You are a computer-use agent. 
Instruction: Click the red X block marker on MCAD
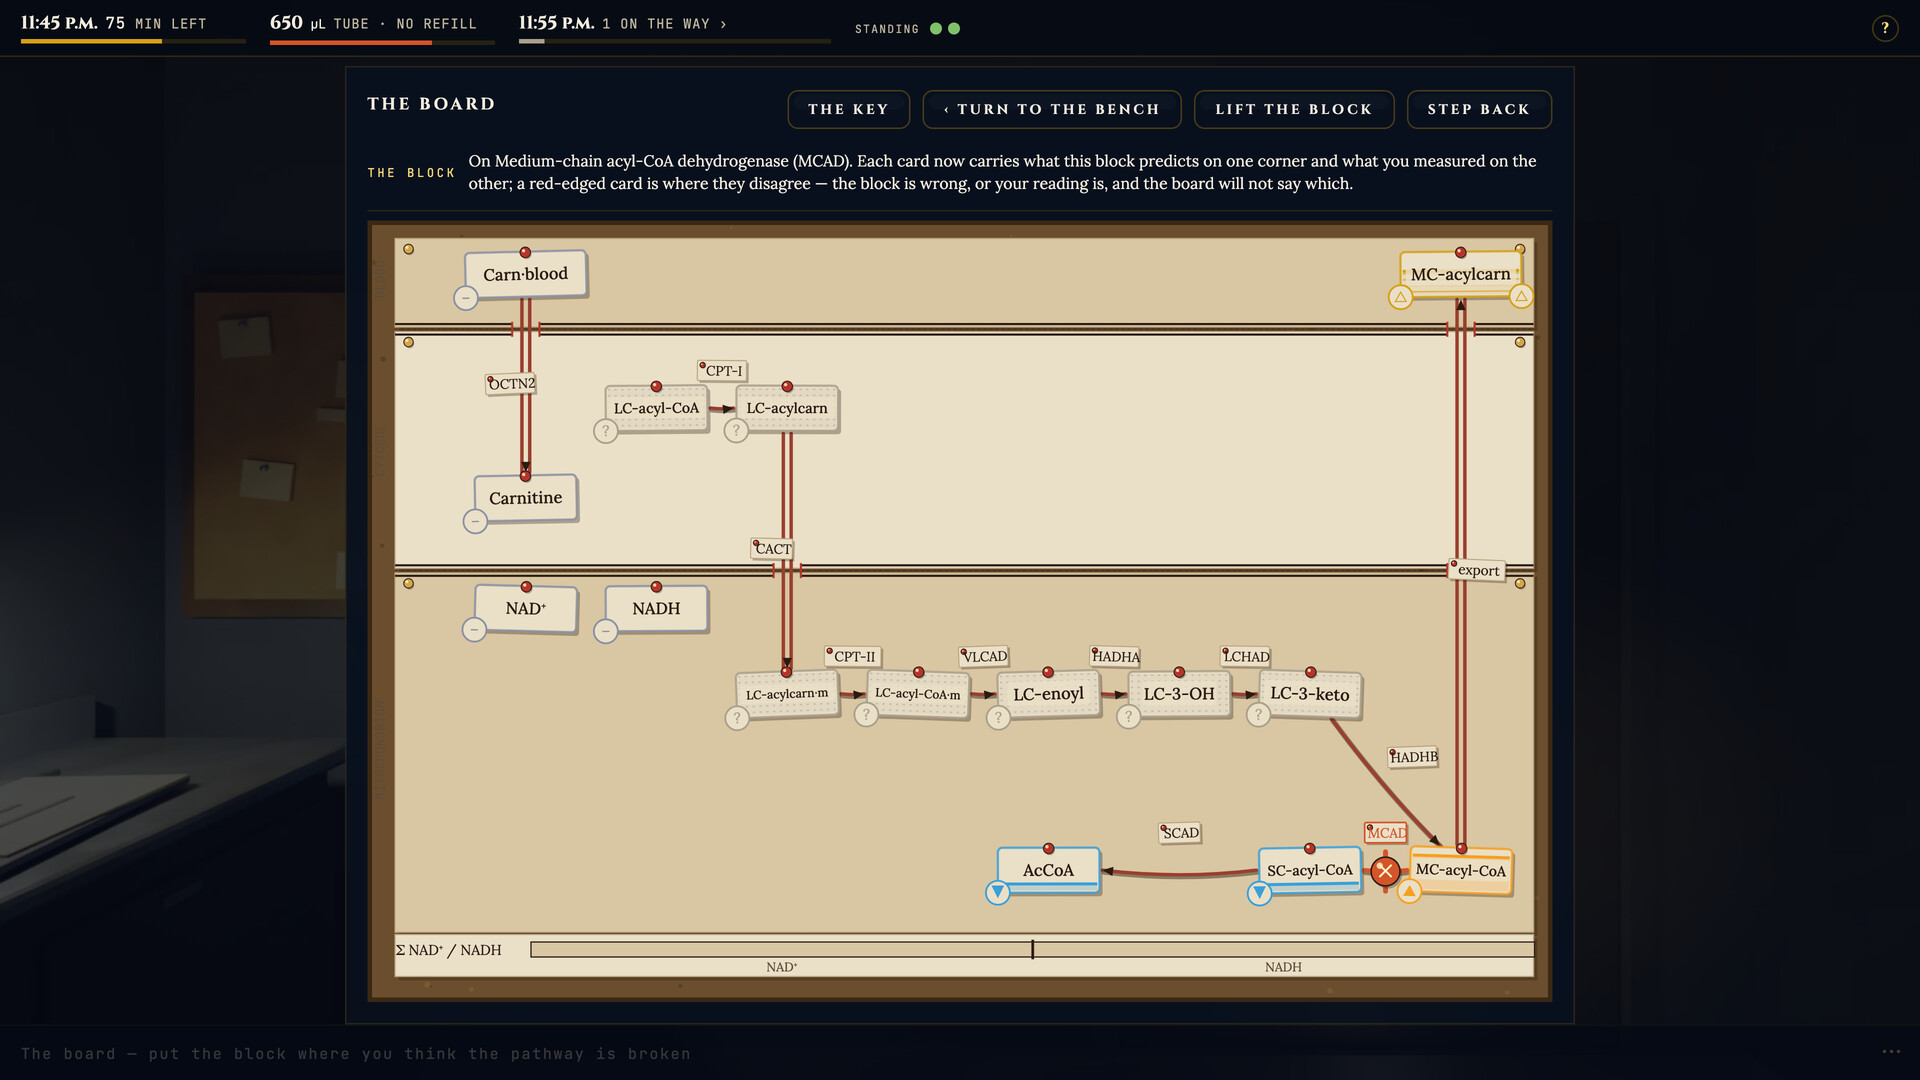pyautogui.click(x=1385, y=871)
